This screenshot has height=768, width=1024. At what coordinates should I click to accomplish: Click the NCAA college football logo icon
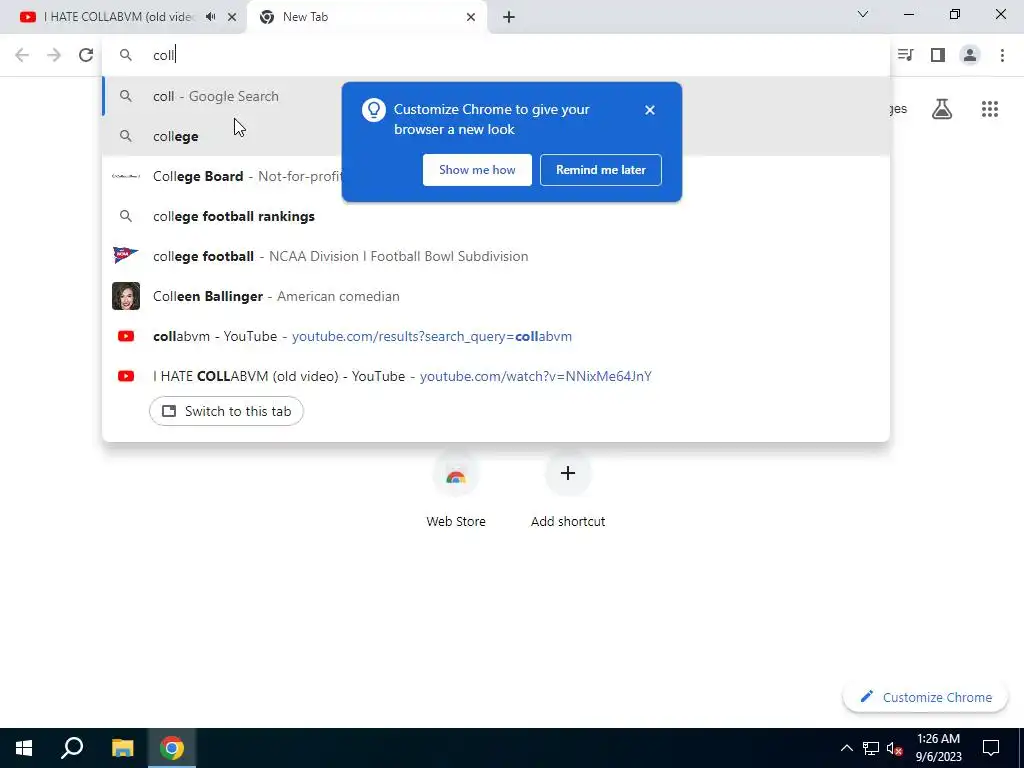click(x=126, y=255)
